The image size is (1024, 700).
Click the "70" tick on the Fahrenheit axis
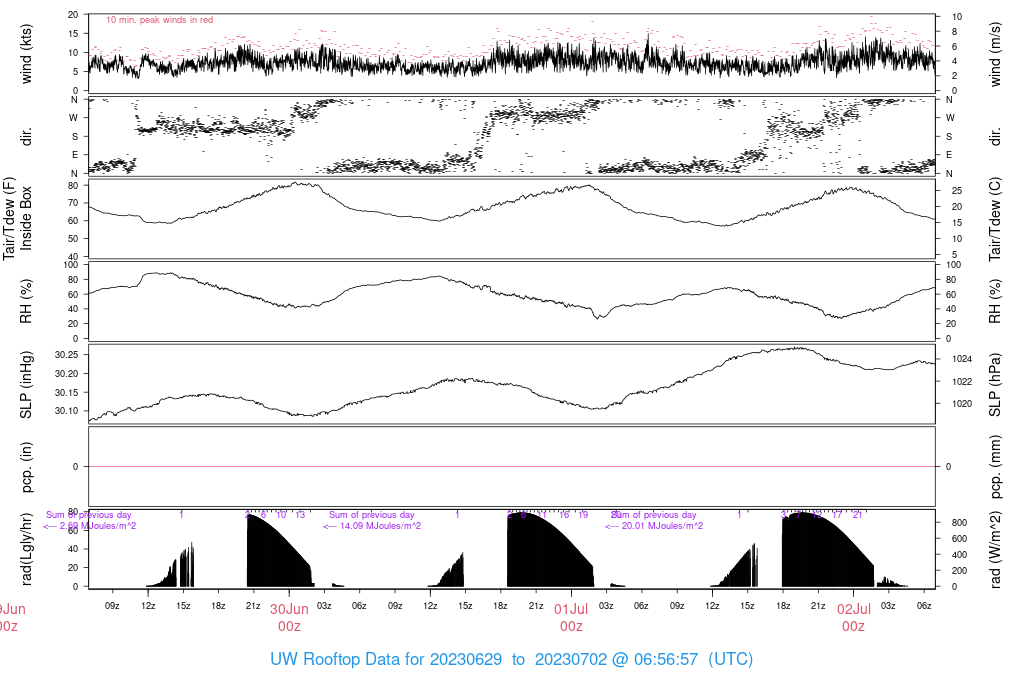73,203
